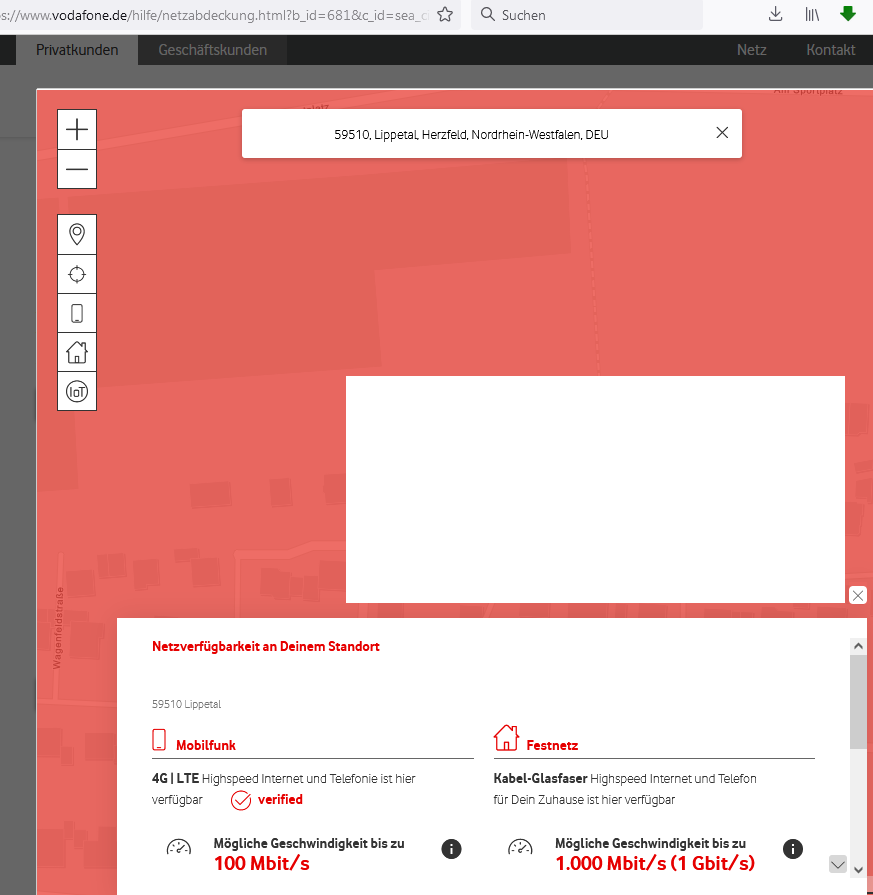Clear the address search with X icon
Viewport: 873px width, 895px height.
point(722,133)
